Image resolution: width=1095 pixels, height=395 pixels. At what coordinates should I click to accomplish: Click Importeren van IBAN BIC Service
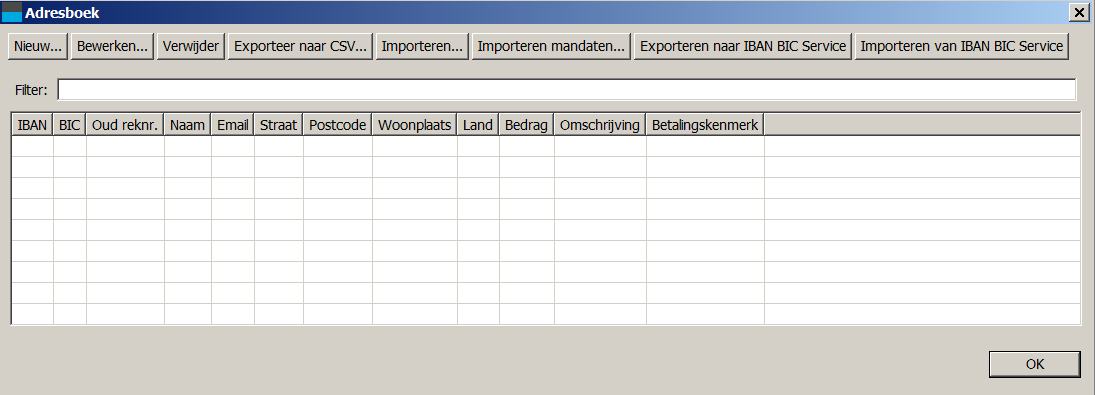click(962, 47)
